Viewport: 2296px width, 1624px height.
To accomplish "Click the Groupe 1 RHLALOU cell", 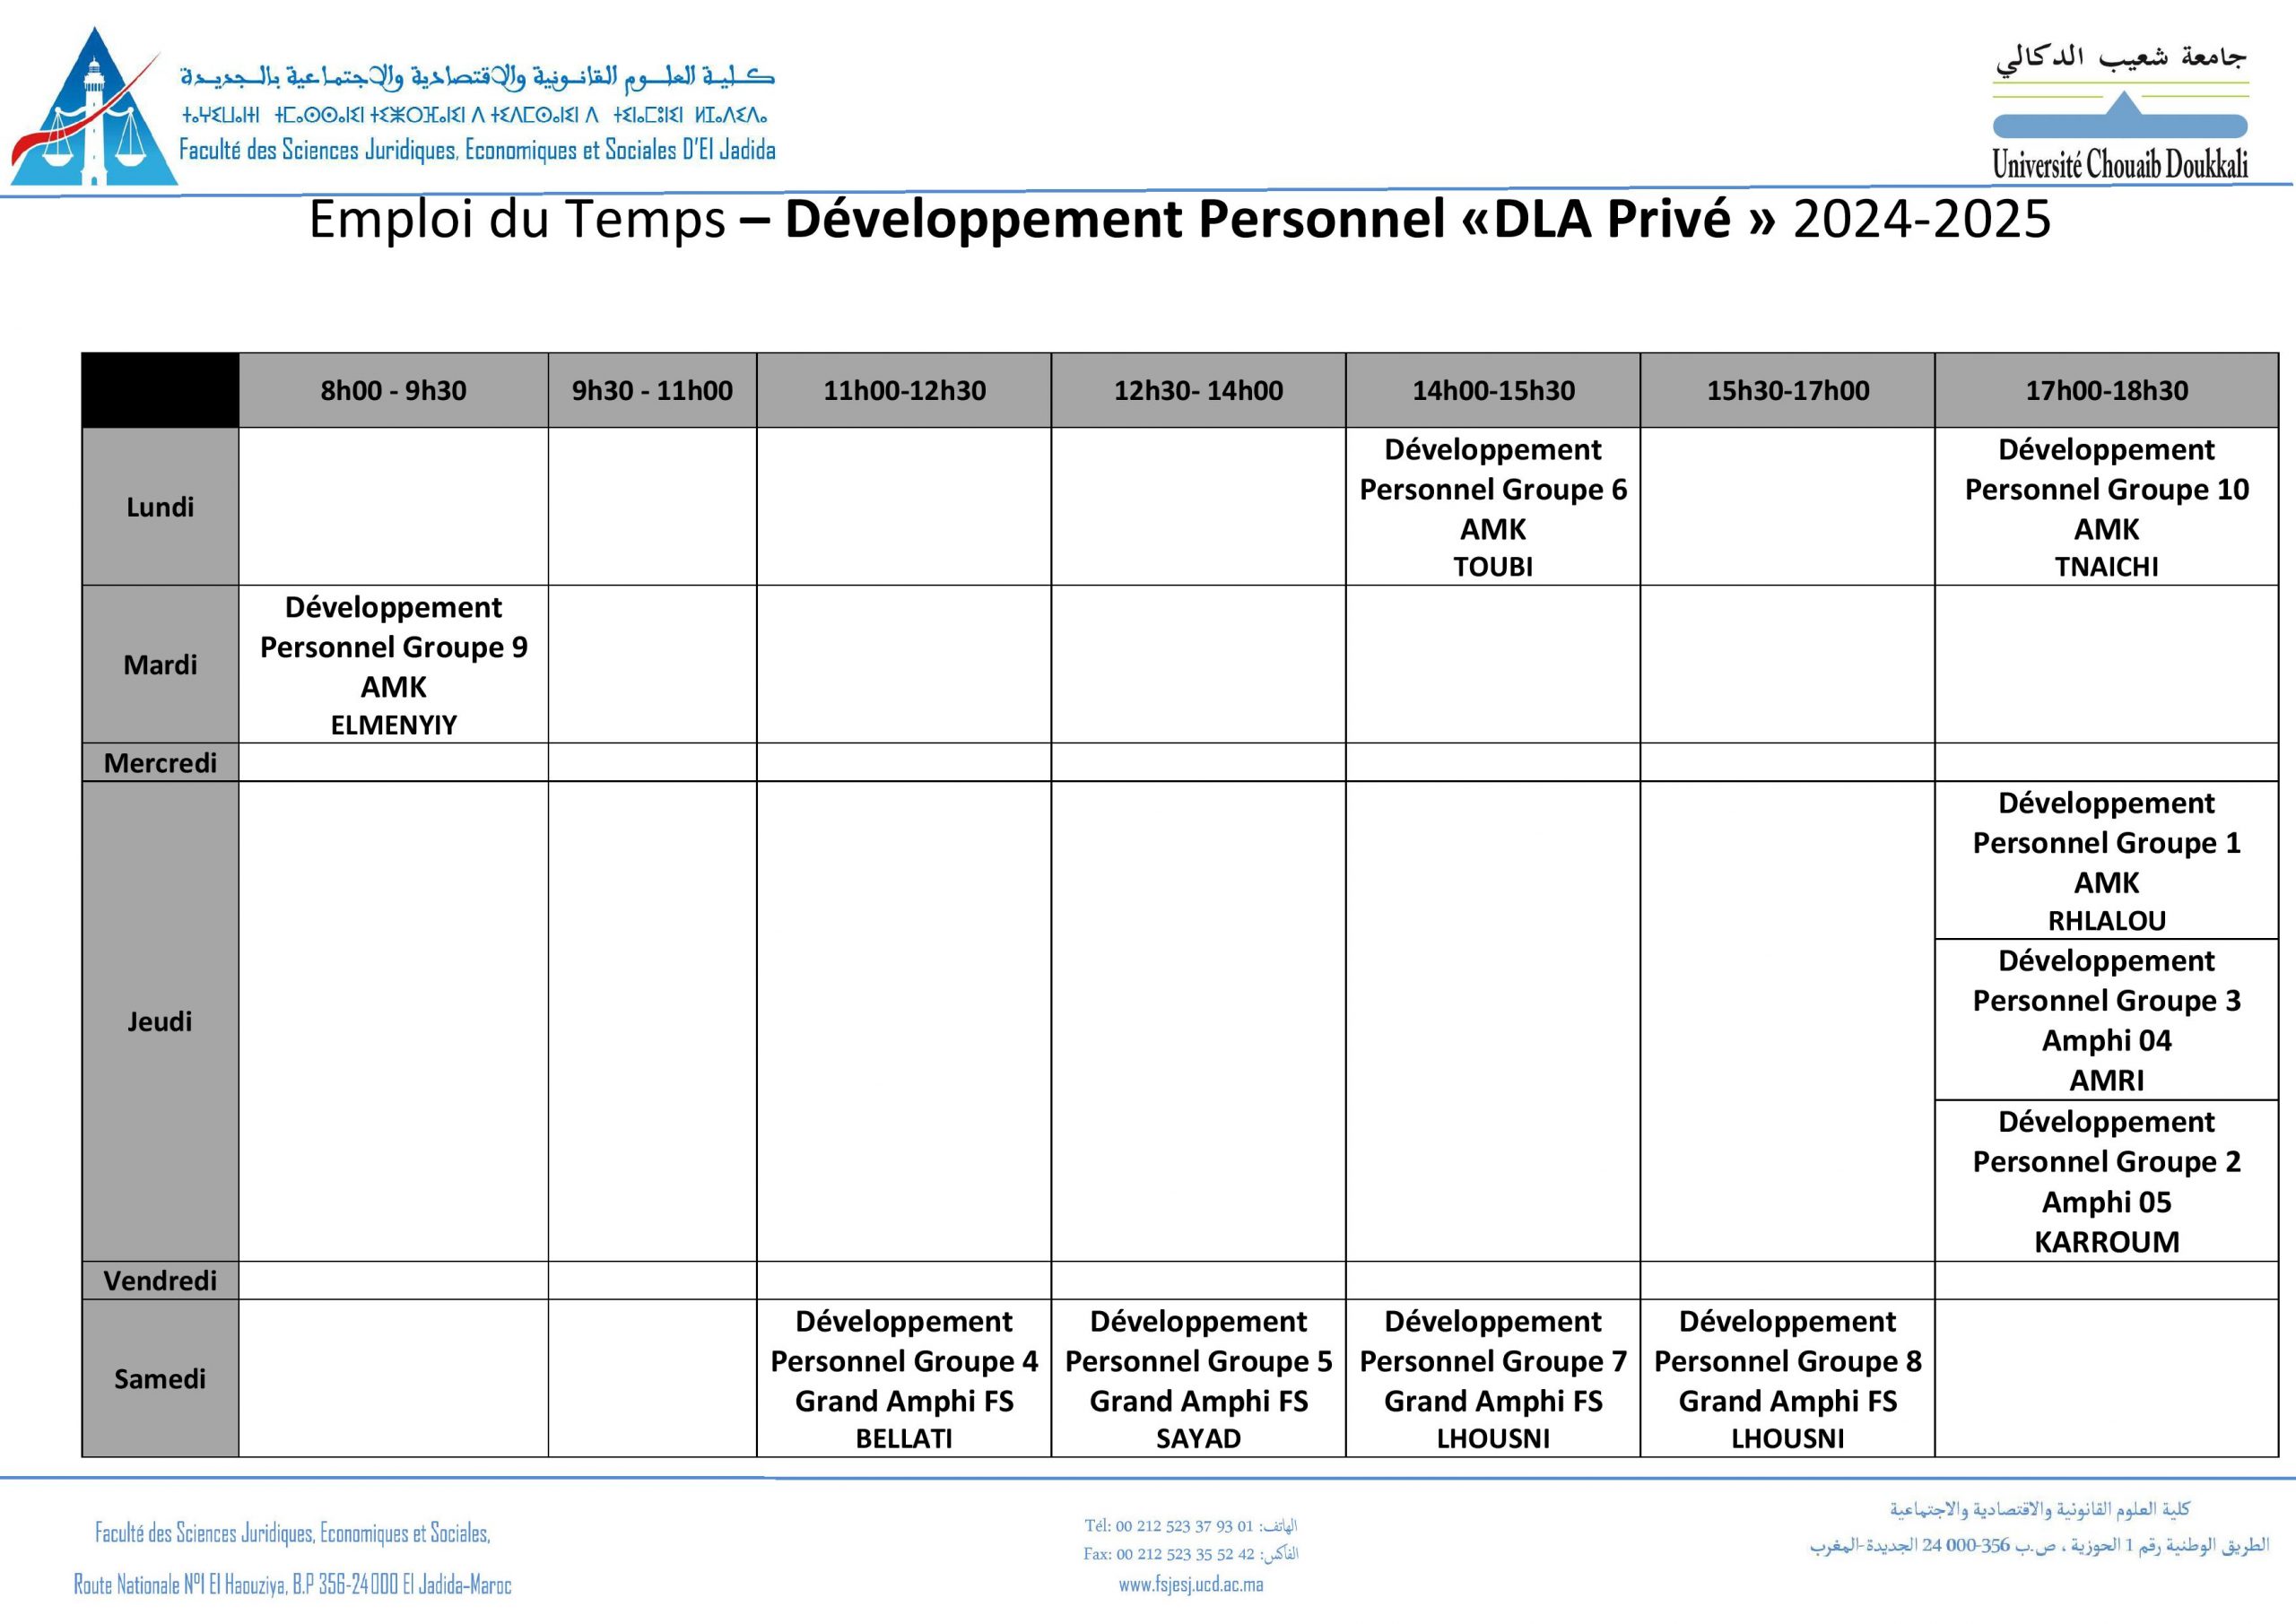I will click(2107, 860).
